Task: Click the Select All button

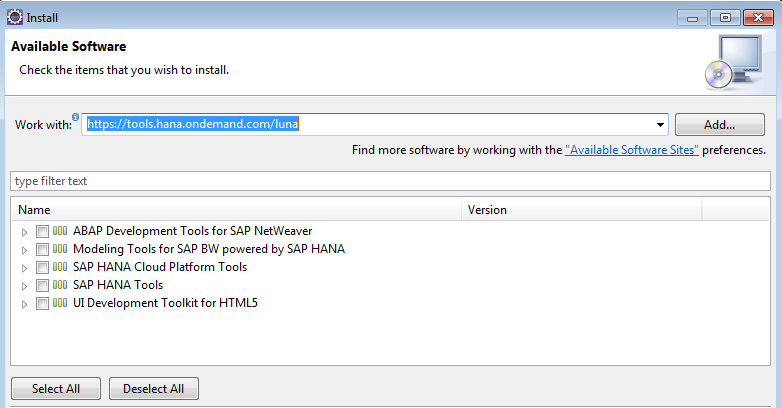Action: pyautogui.click(x=56, y=389)
